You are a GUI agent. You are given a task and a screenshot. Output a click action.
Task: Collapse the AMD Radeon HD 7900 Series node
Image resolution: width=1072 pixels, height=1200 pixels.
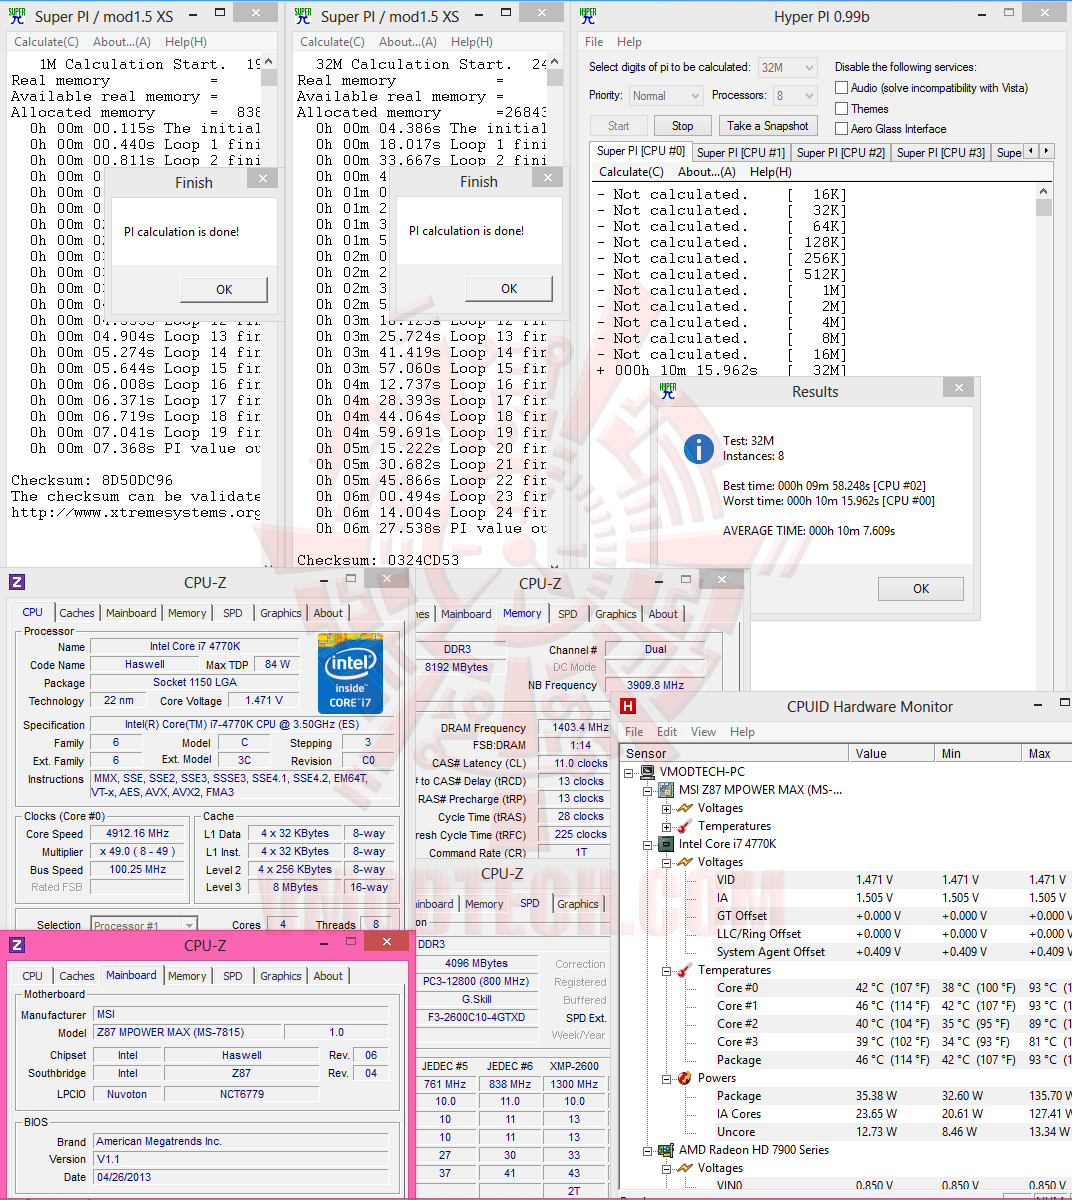point(648,1150)
